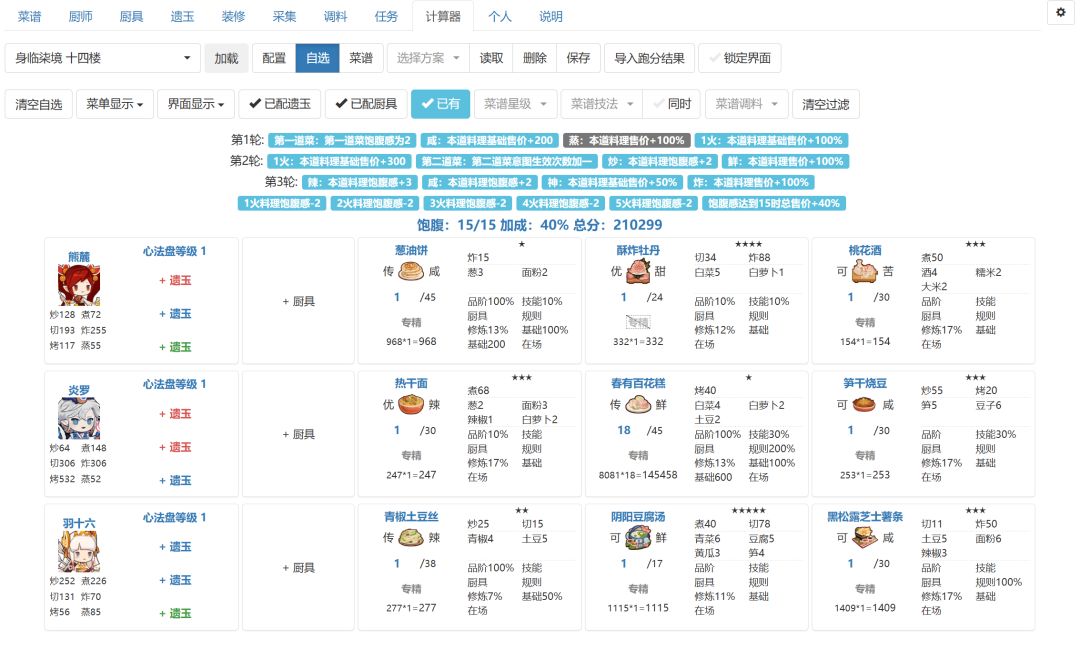1080x670 pixels.
Task: Add 厨具 for 羽十六
Action: (x=298, y=567)
